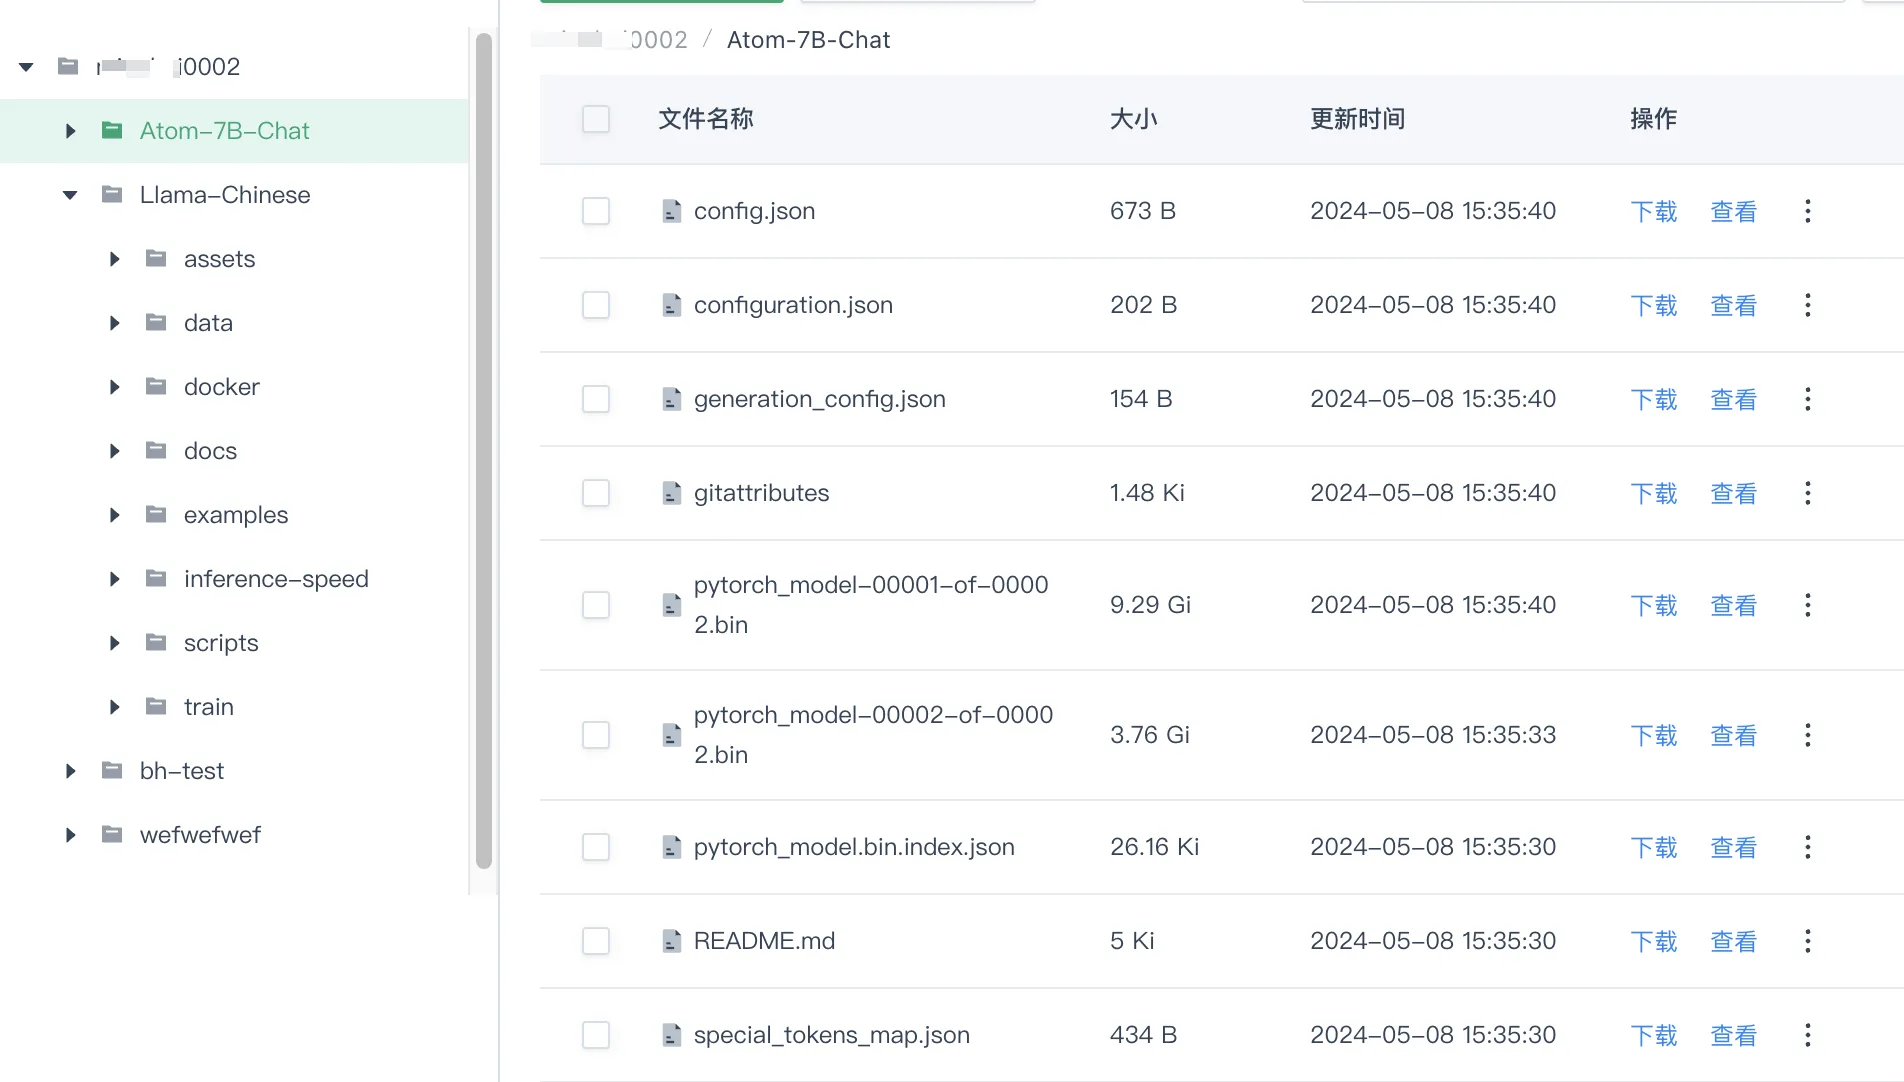This screenshot has width=1904, height=1082.
Task: Click the Llama-Chinese folder icon
Action: (112, 194)
